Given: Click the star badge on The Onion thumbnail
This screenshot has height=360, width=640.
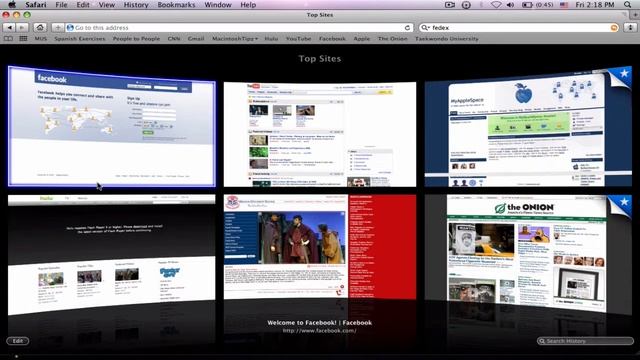Looking at the screenshot, I should (624, 202).
